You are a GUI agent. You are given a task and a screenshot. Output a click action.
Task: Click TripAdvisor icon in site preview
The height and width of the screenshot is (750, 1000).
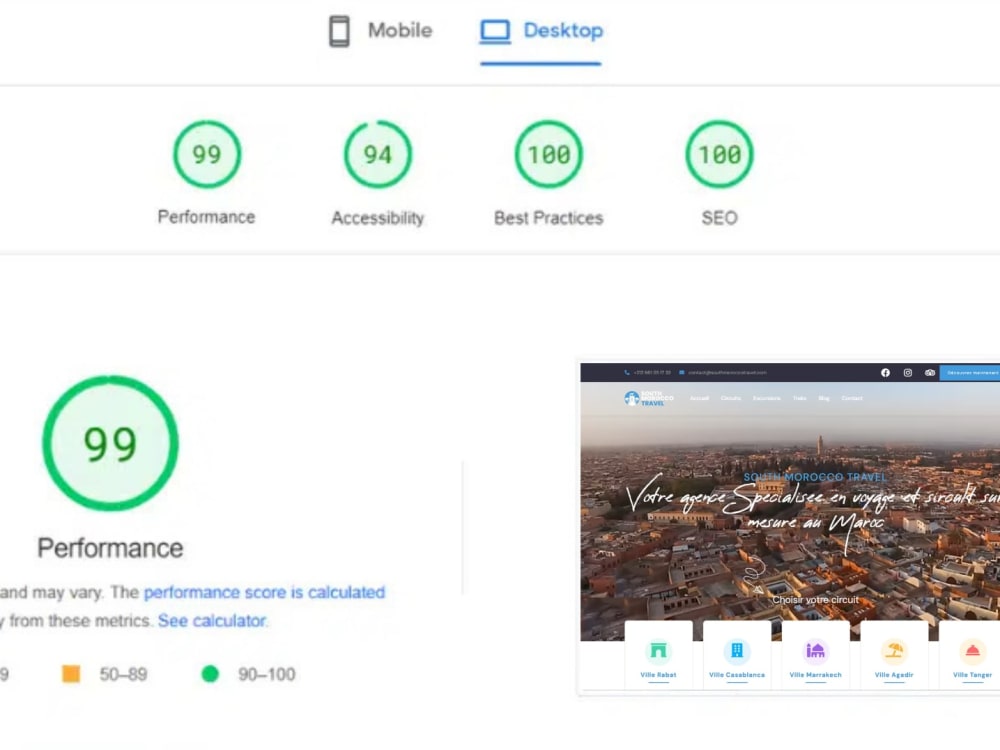click(x=930, y=372)
